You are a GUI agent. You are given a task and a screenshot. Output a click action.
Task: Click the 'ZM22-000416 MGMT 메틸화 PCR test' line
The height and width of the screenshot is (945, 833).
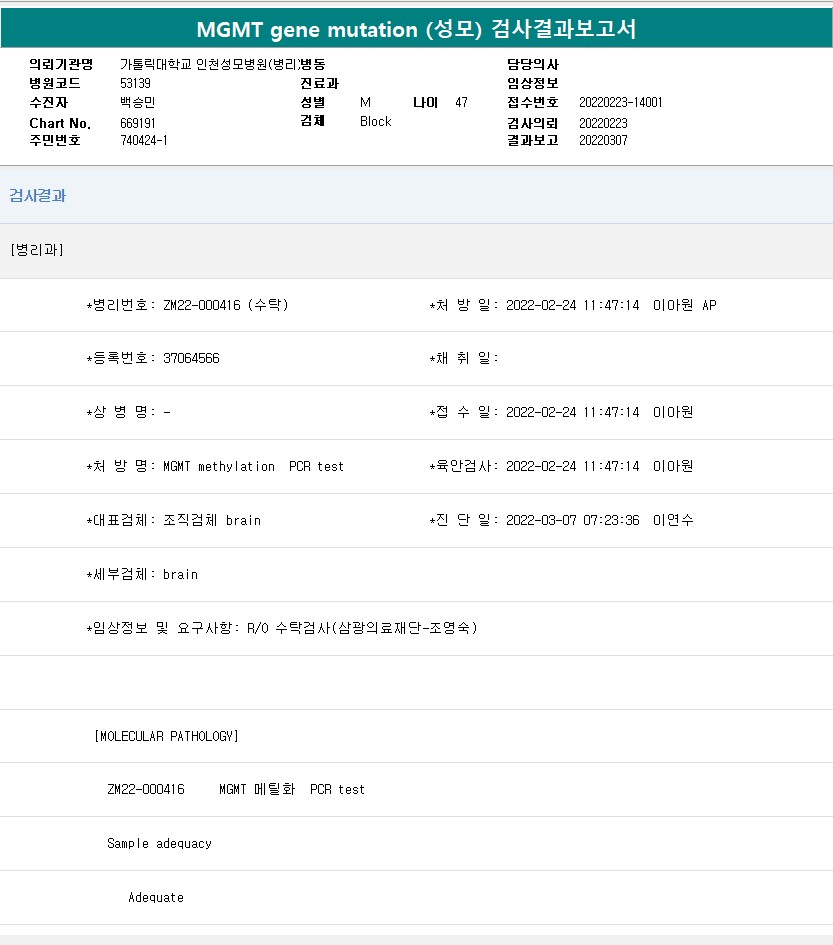click(236, 790)
